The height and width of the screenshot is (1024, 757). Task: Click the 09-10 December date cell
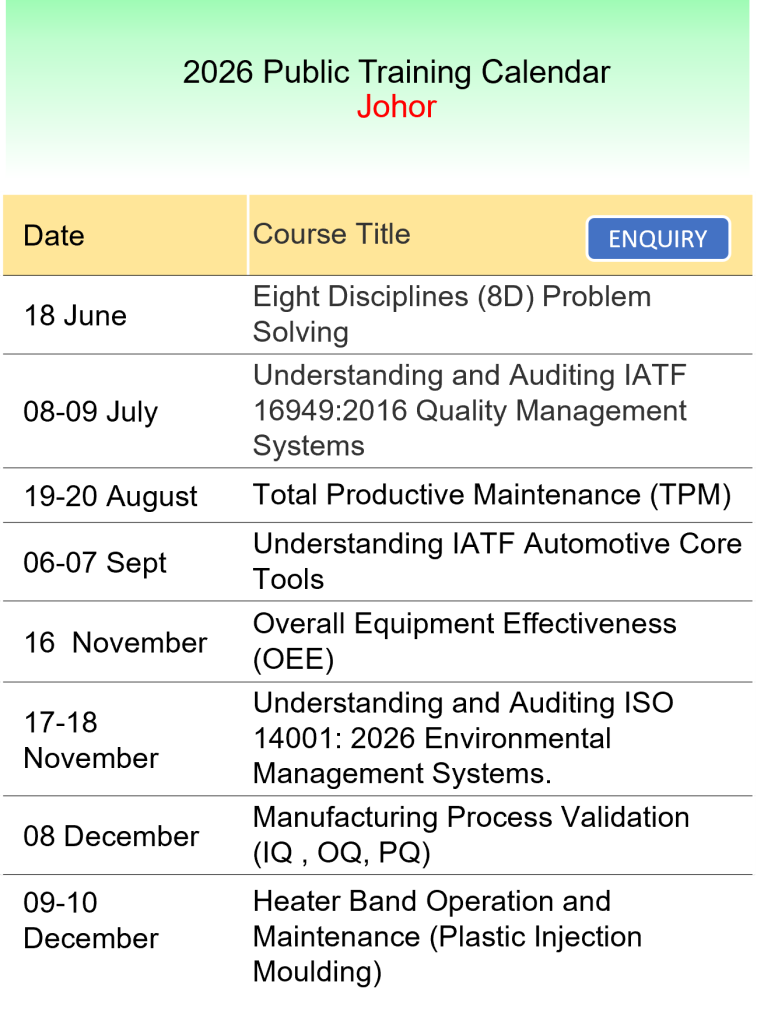(x=91, y=921)
